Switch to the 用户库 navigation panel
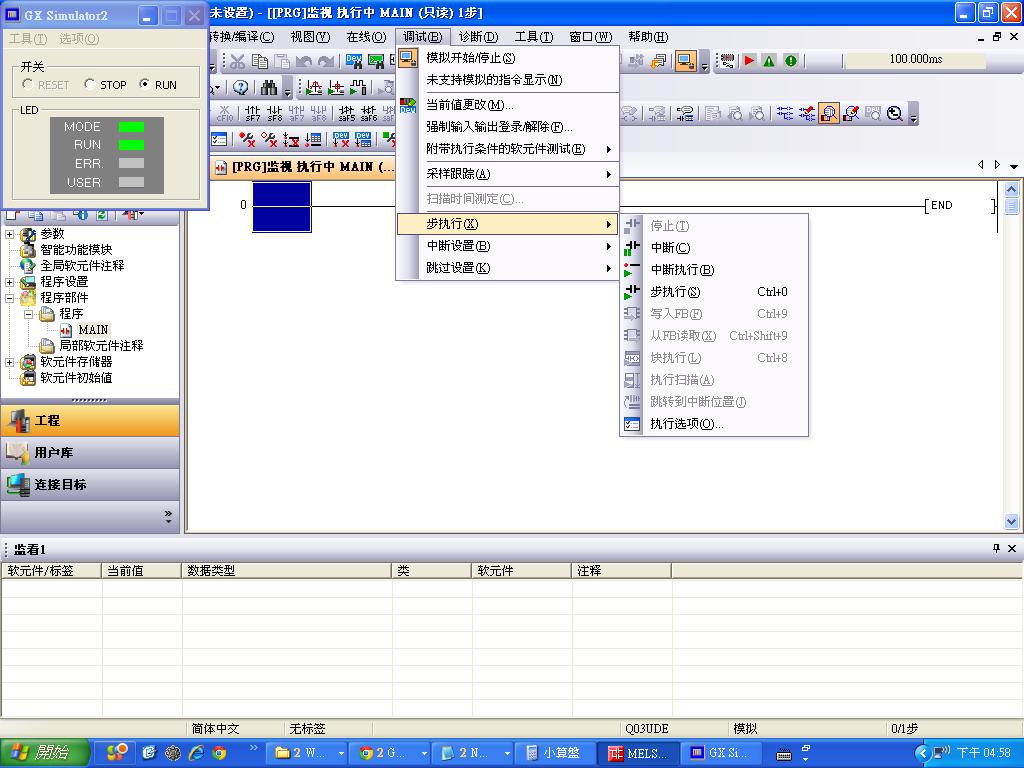The image size is (1024, 768). click(54, 453)
